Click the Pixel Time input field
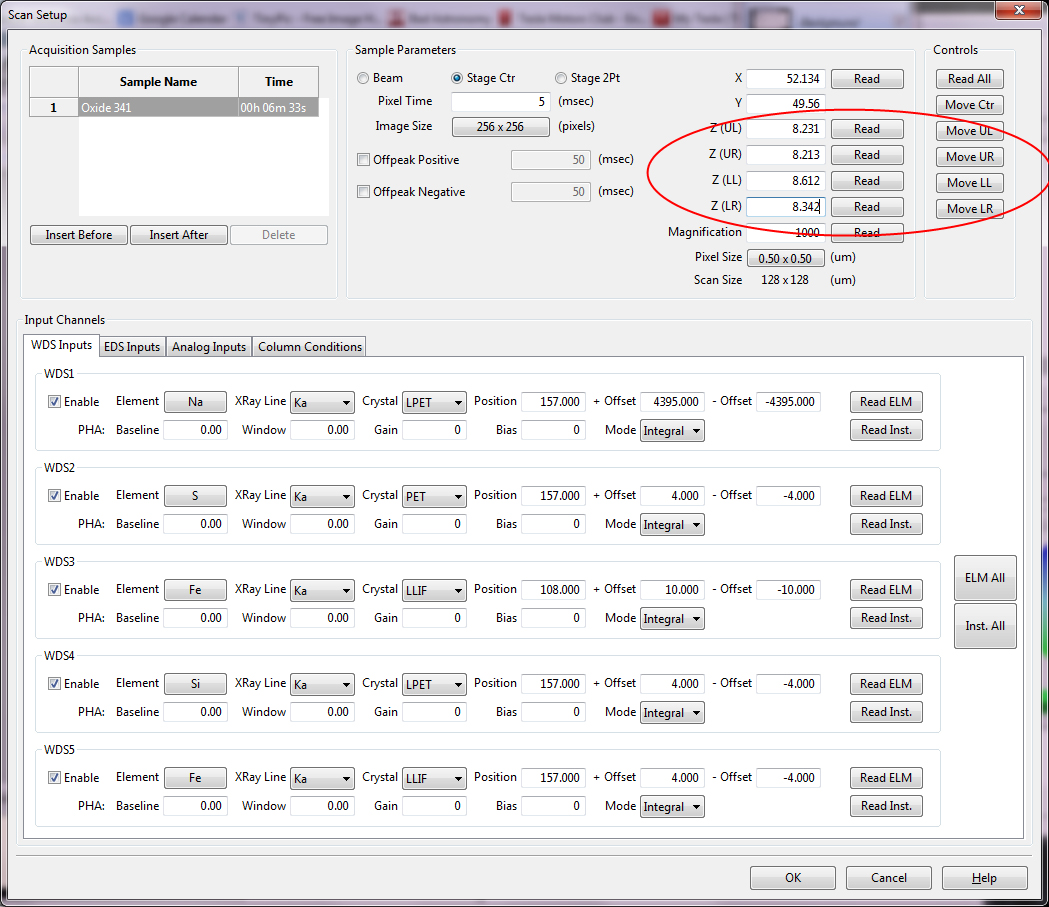Image resolution: width=1049 pixels, height=907 pixels. click(501, 101)
